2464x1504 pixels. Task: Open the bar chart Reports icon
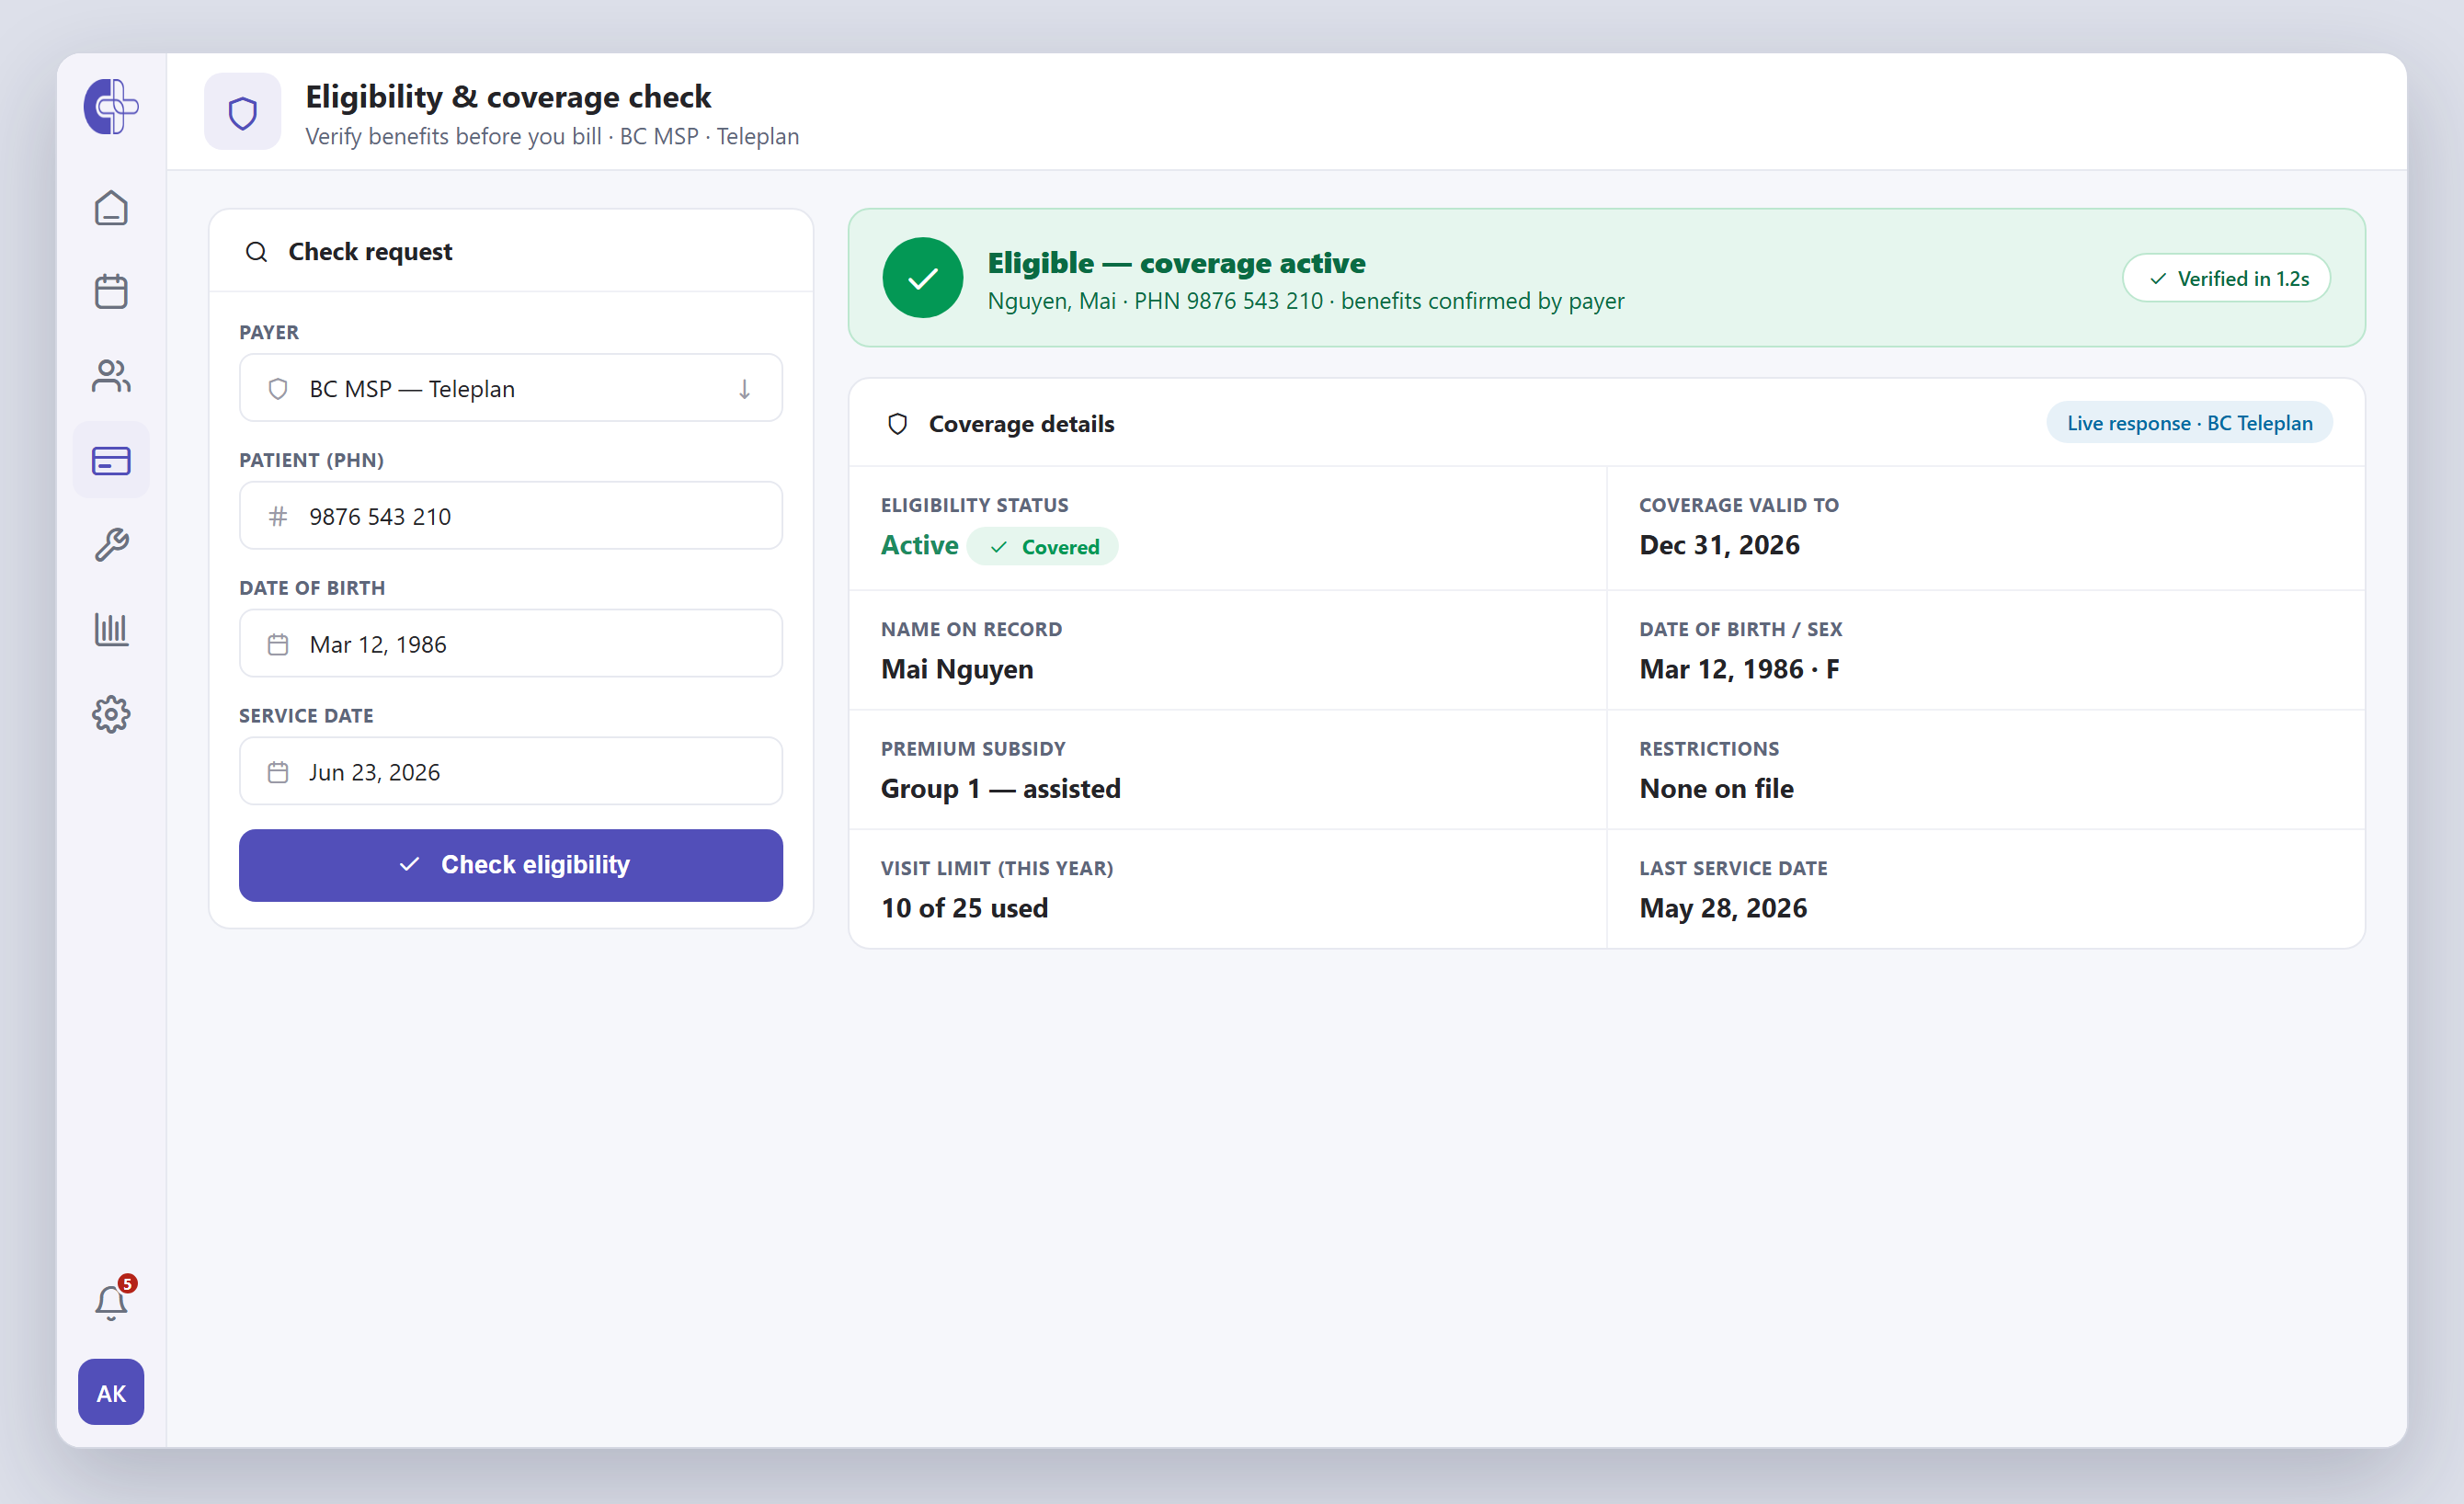111,630
